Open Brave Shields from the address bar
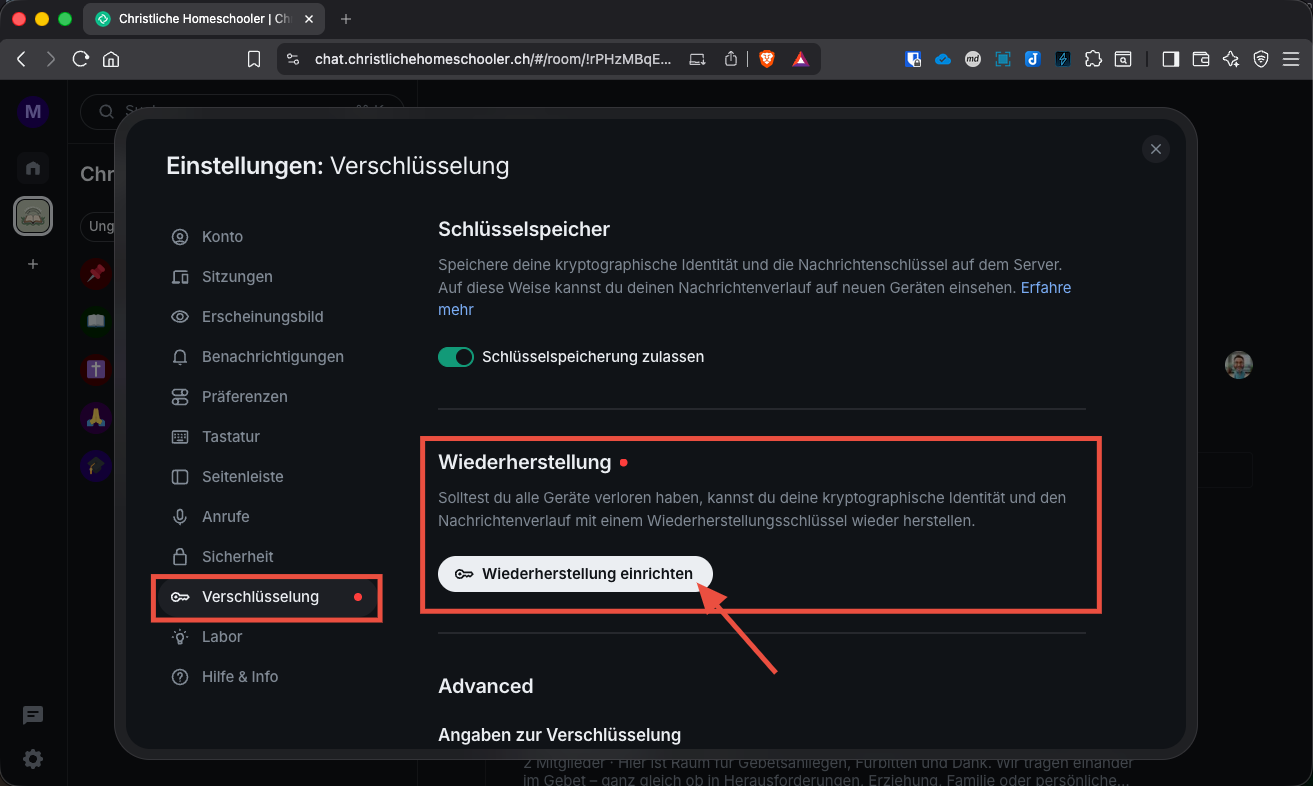This screenshot has height=786, width=1313. click(766, 59)
